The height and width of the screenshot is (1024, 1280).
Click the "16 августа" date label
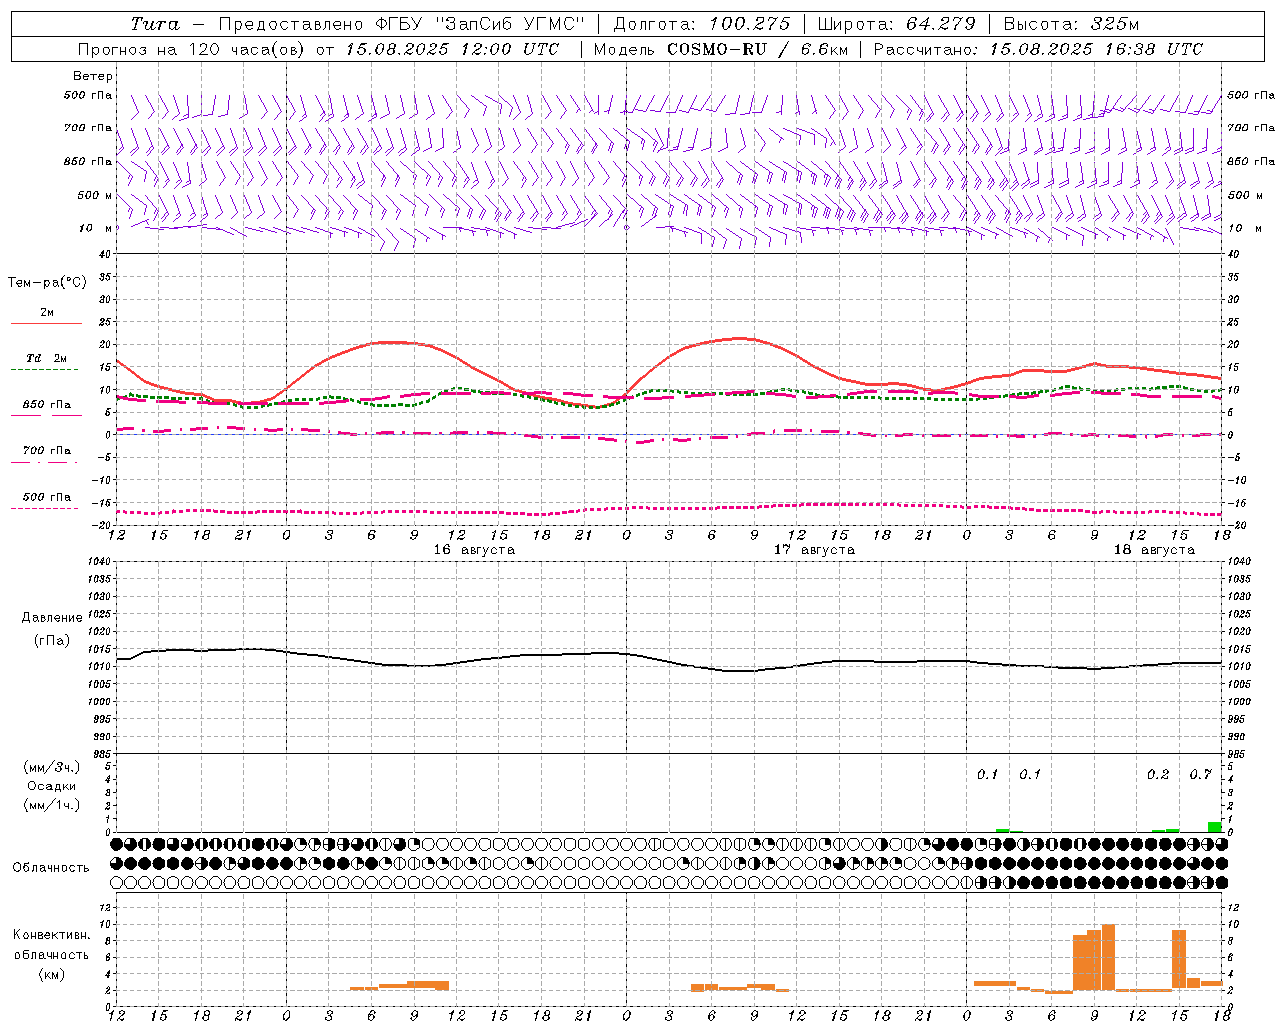pos(474,550)
